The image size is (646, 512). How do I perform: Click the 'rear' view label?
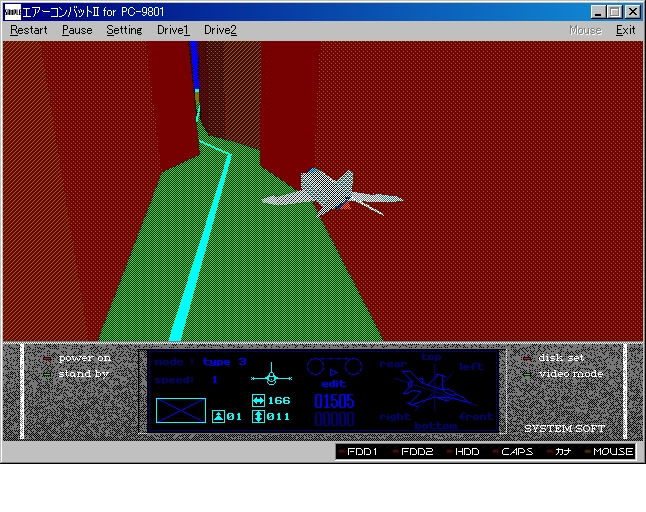point(393,364)
